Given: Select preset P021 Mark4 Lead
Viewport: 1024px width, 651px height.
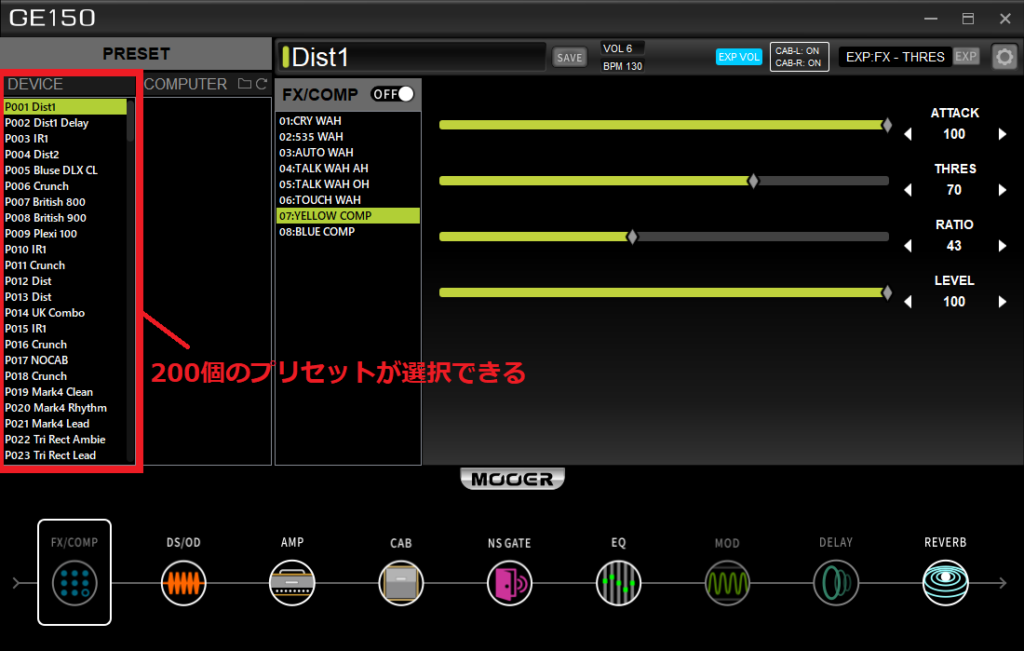Looking at the screenshot, I should tap(65, 423).
